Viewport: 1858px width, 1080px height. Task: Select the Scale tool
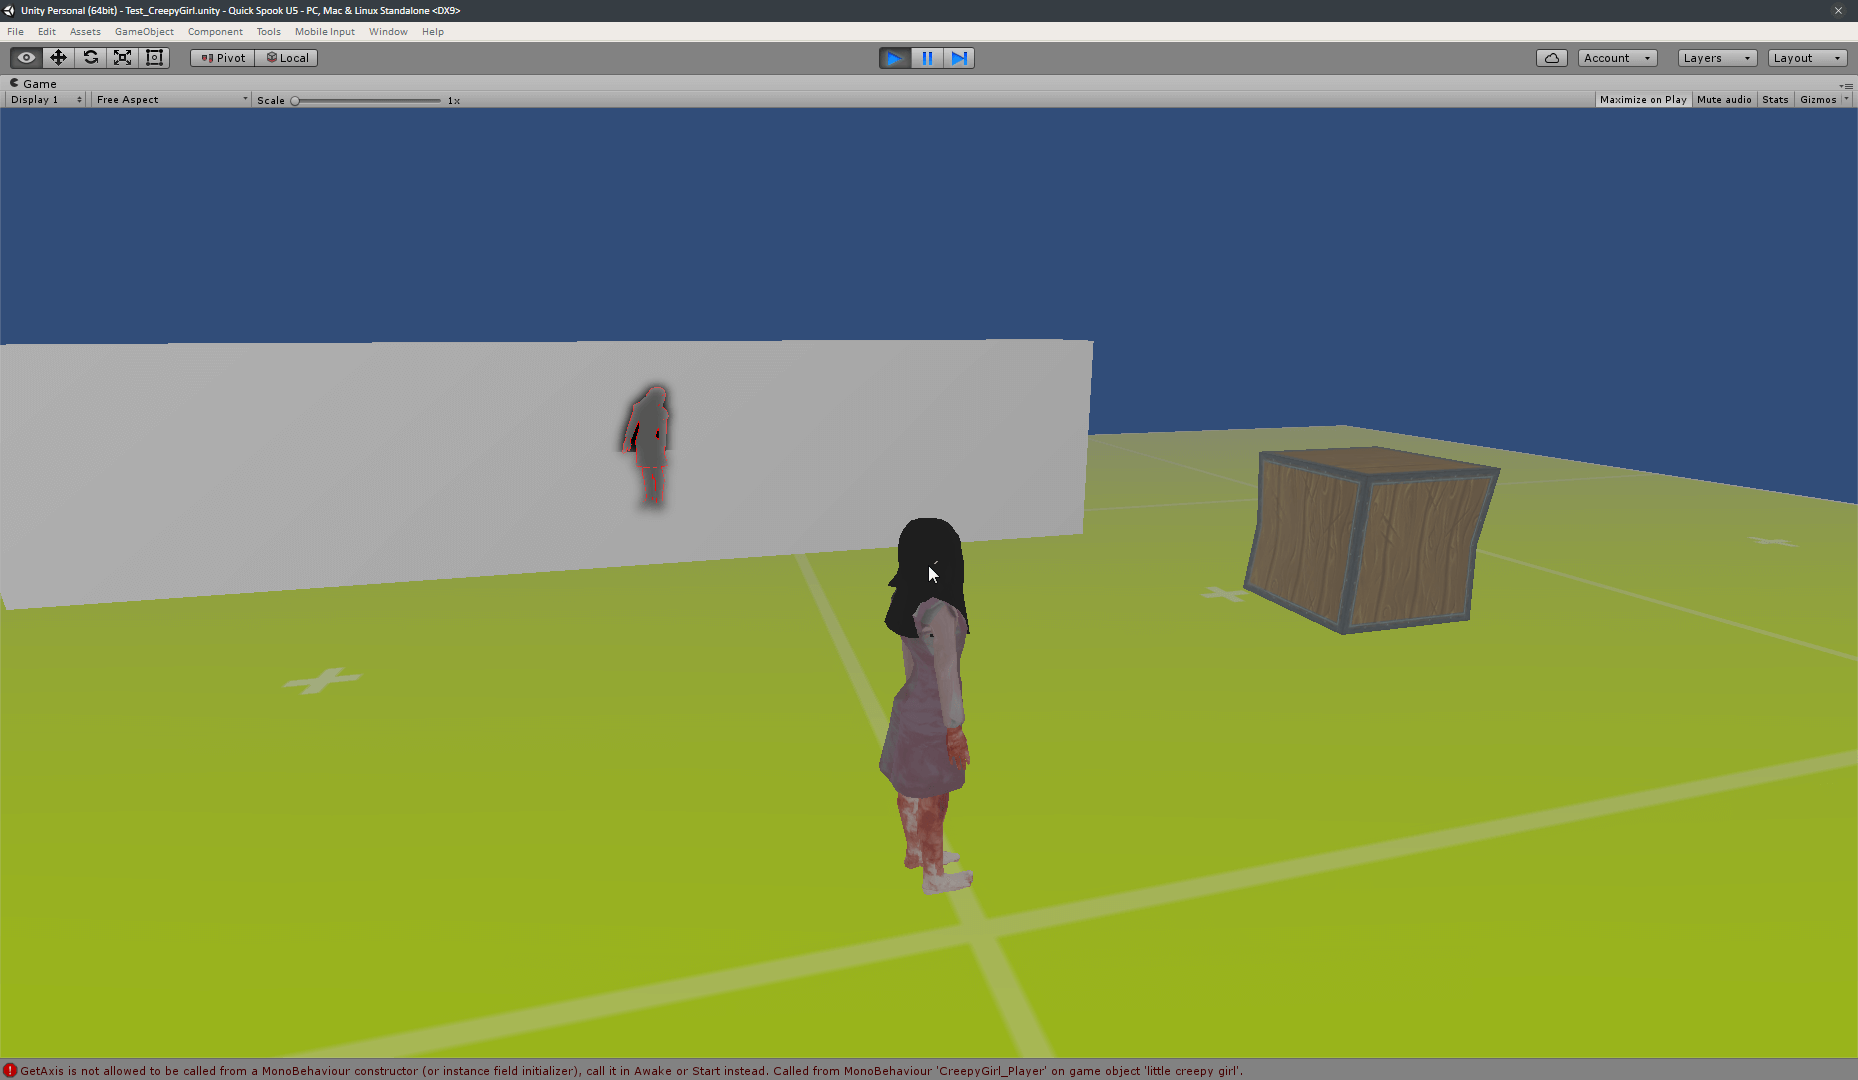(x=122, y=58)
